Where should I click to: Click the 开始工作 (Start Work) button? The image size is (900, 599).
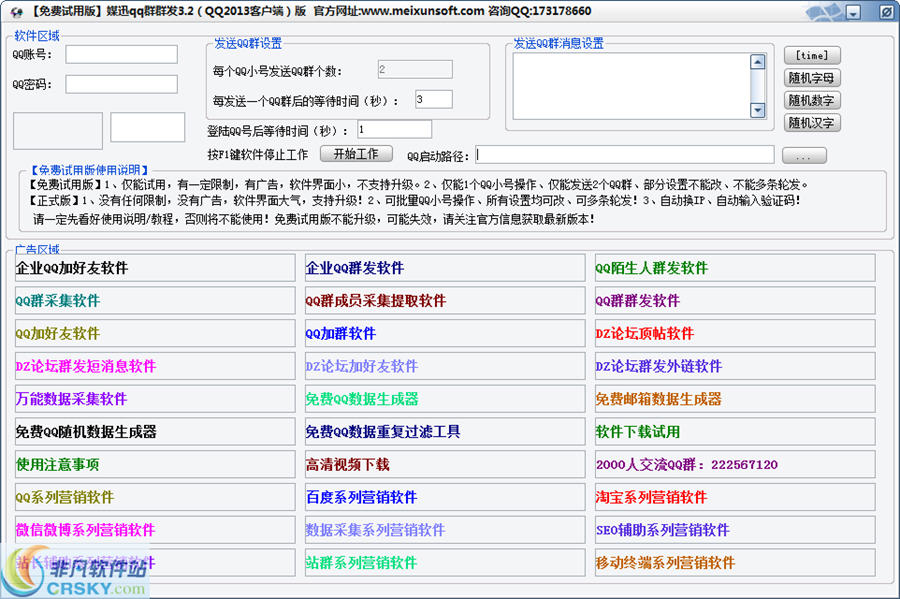[356, 156]
